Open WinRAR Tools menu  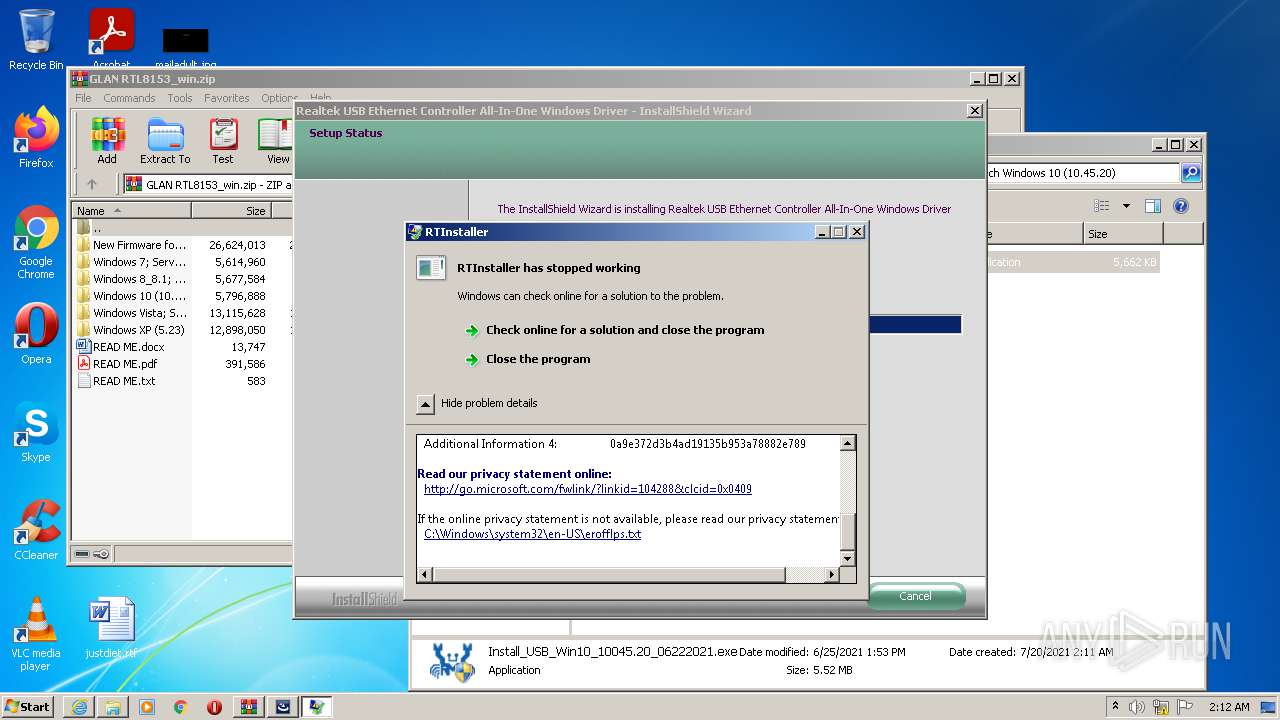click(x=180, y=98)
